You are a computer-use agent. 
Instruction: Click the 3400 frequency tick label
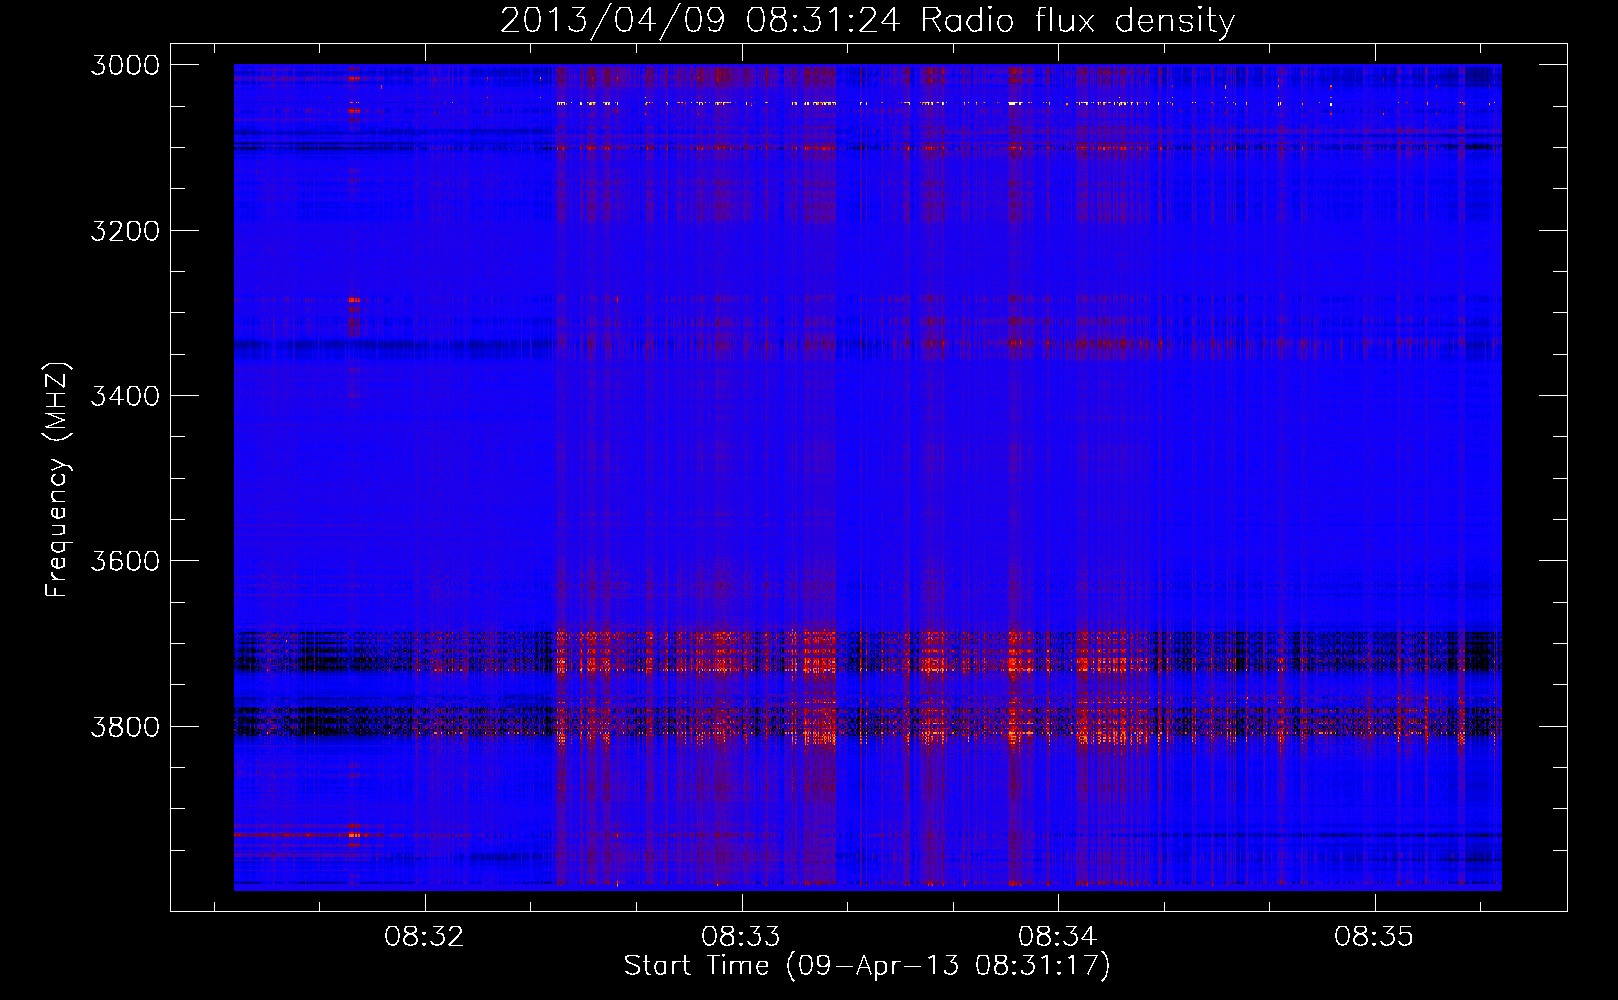125,396
